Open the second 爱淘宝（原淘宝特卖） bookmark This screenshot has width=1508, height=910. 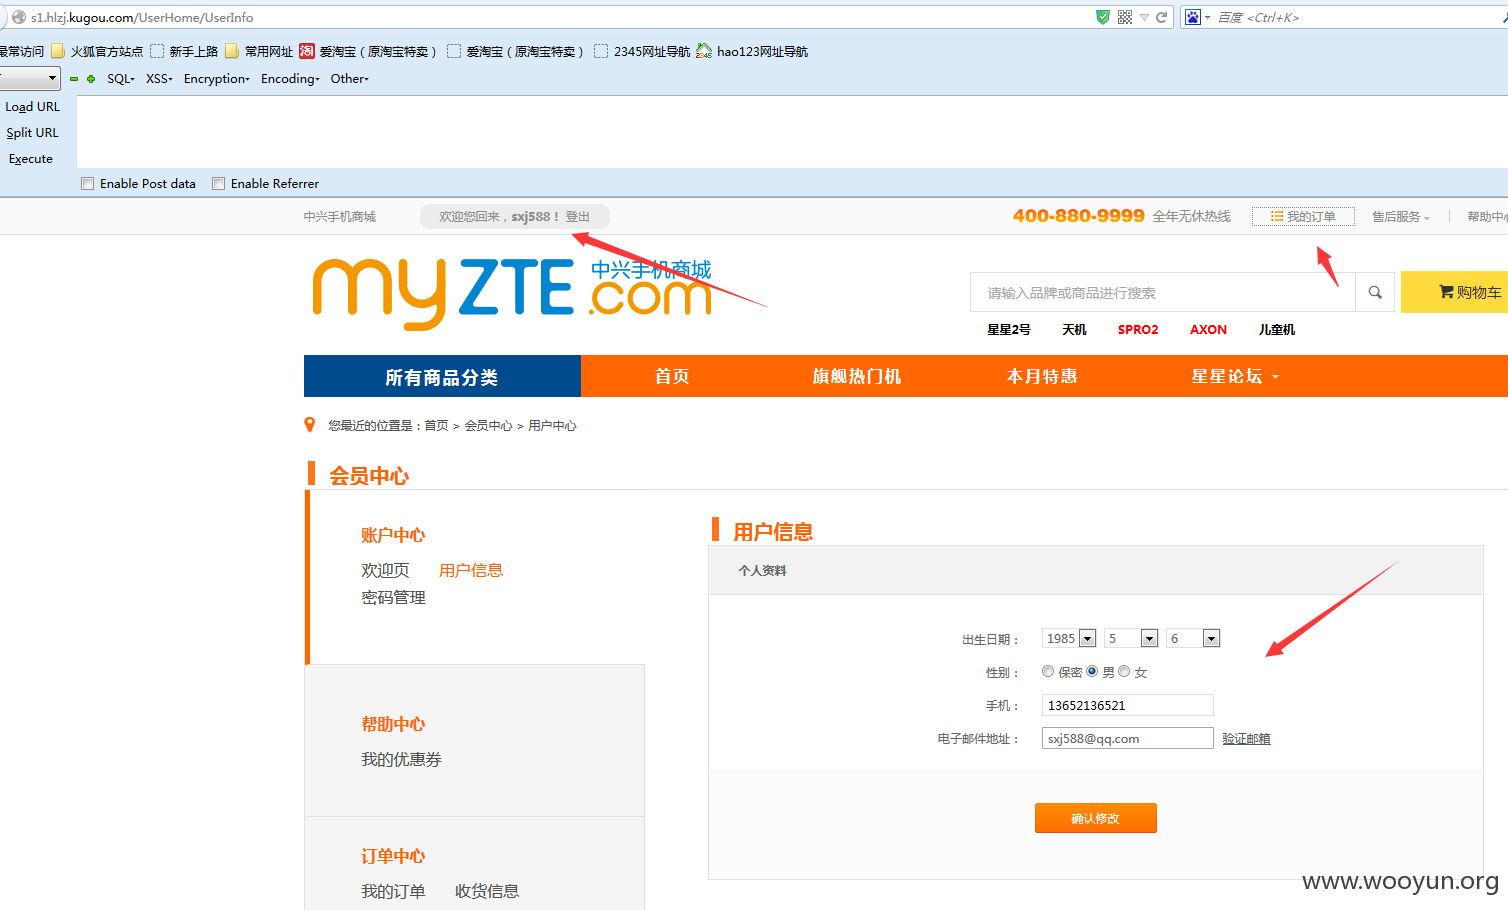[x=515, y=51]
